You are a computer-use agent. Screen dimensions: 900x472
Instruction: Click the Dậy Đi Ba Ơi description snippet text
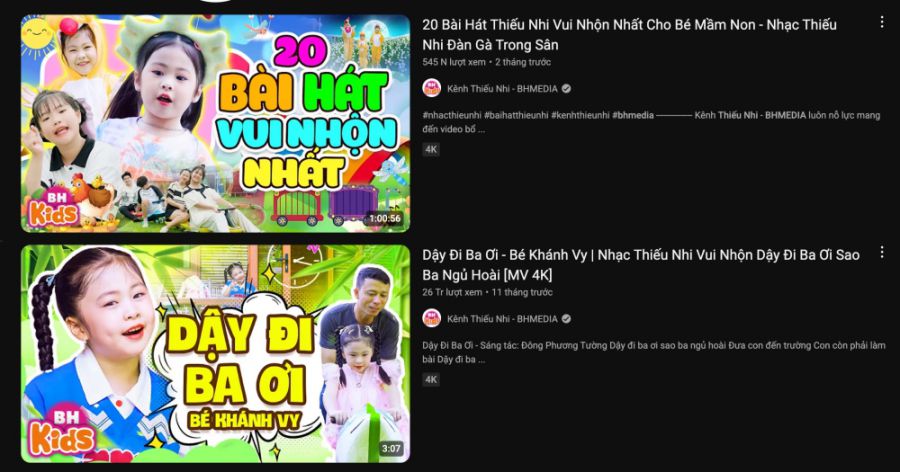point(654,352)
